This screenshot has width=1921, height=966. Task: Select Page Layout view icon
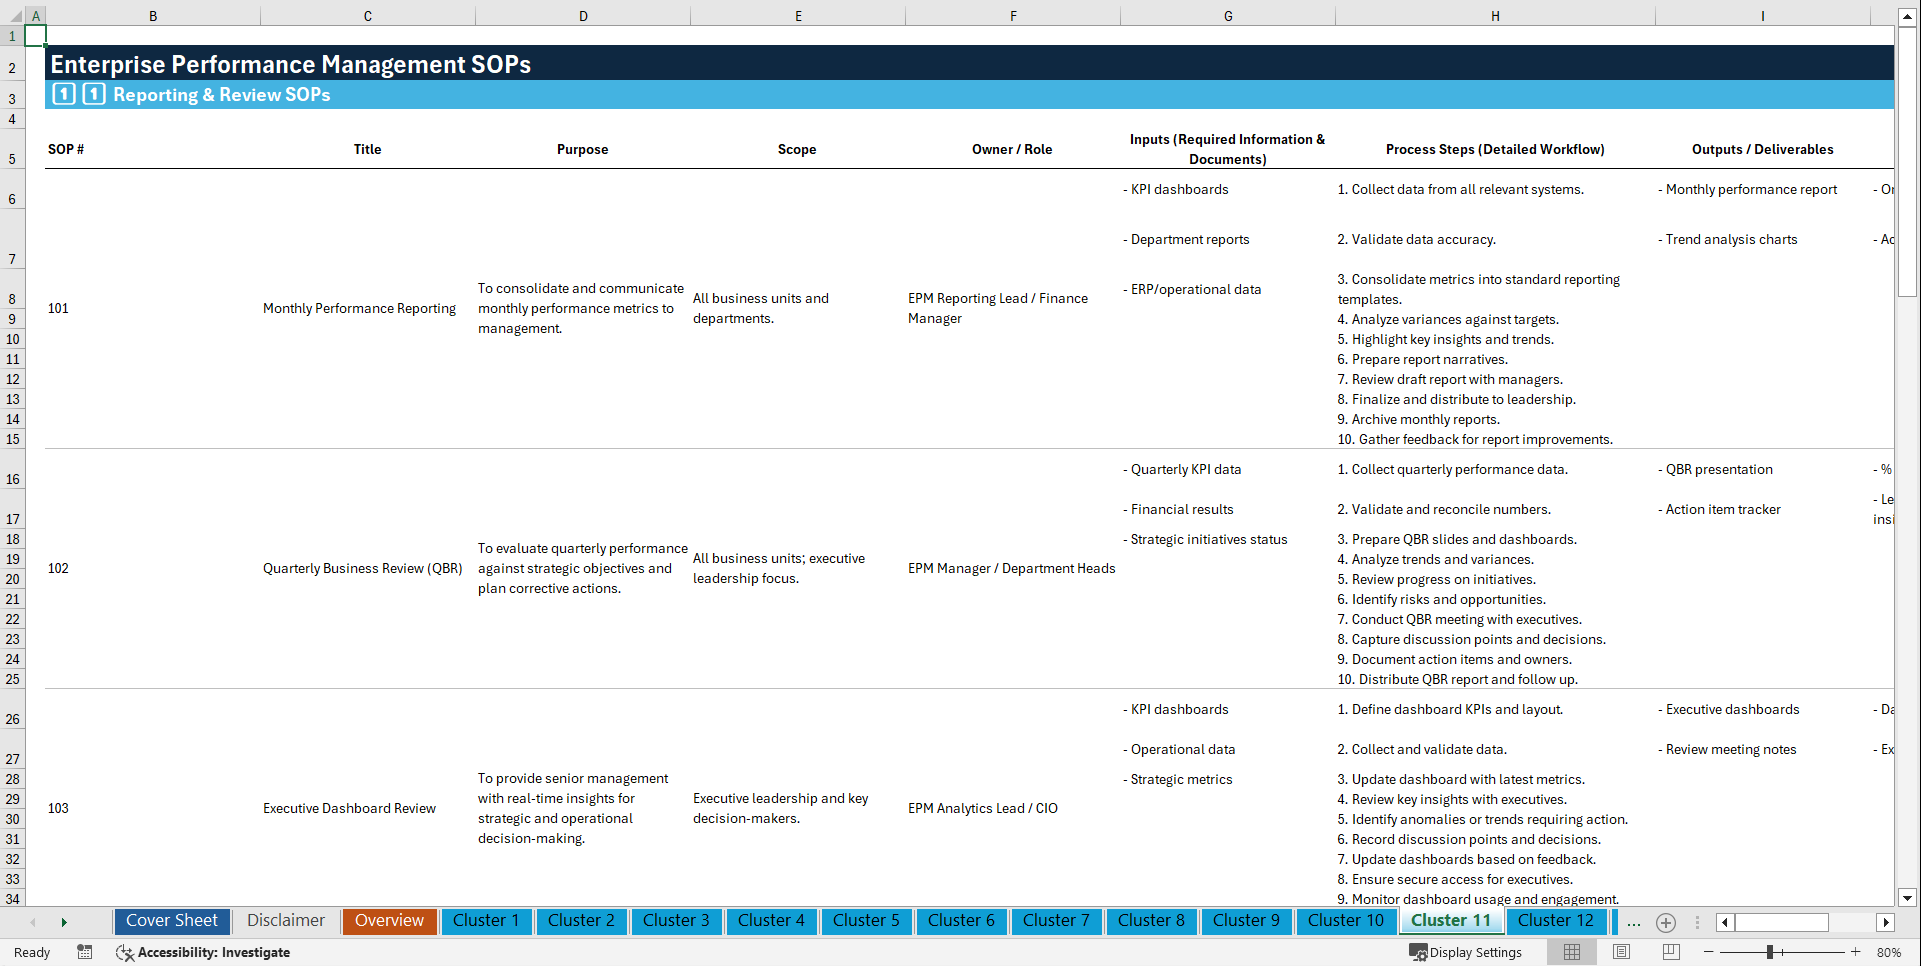click(1621, 952)
